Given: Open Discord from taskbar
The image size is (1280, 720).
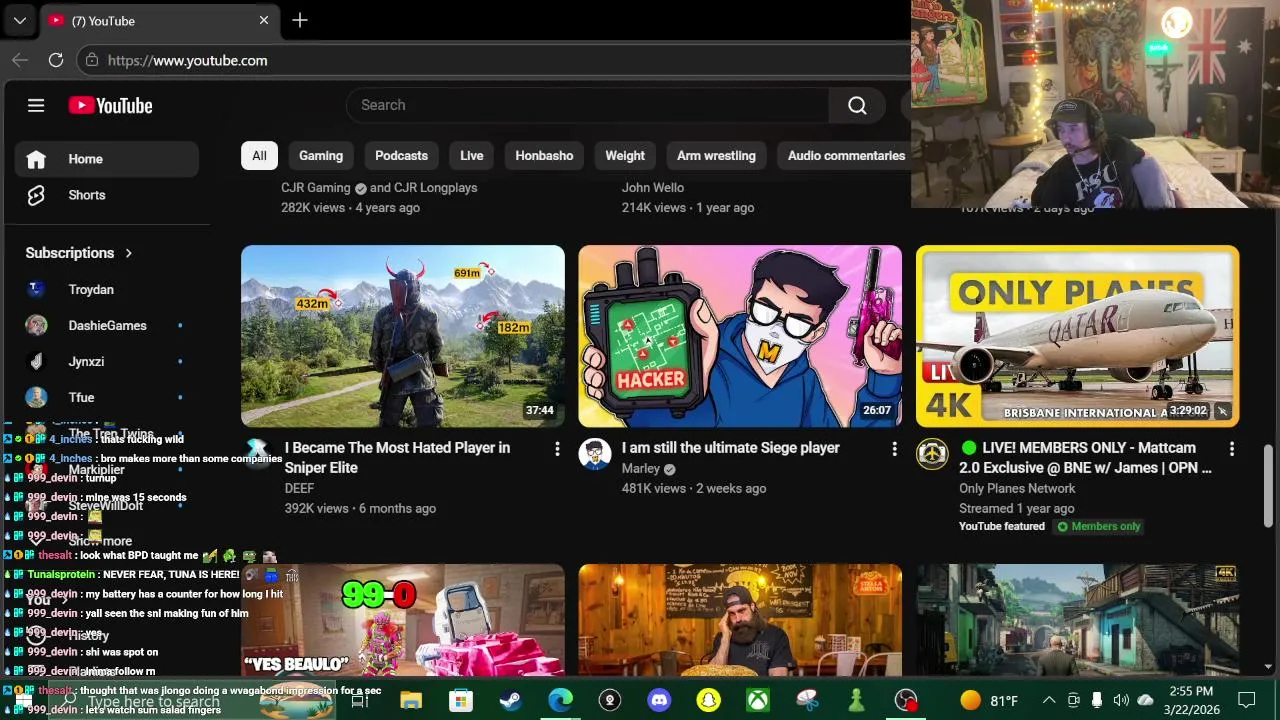Looking at the screenshot, I should pos(659,700).
